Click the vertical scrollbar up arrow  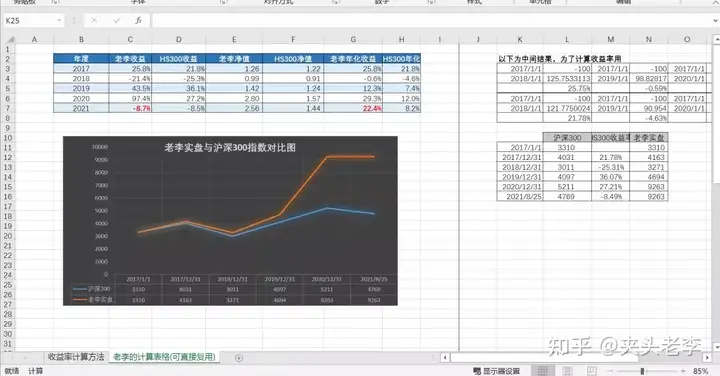716,40
